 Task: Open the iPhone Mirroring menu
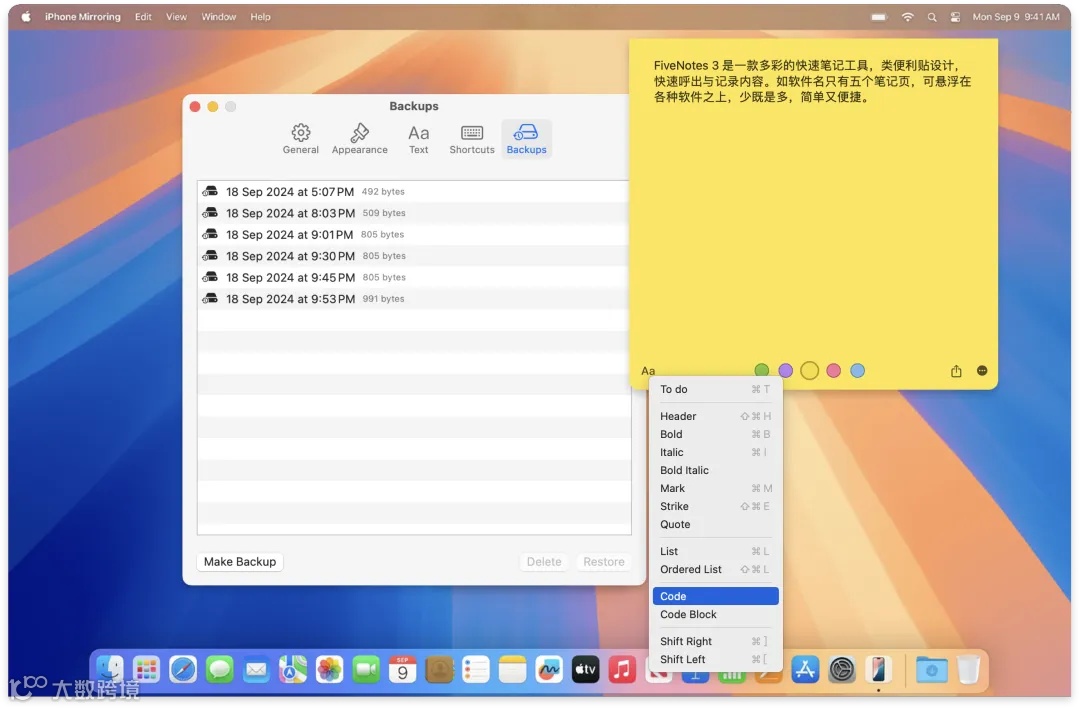coord(83,17)
